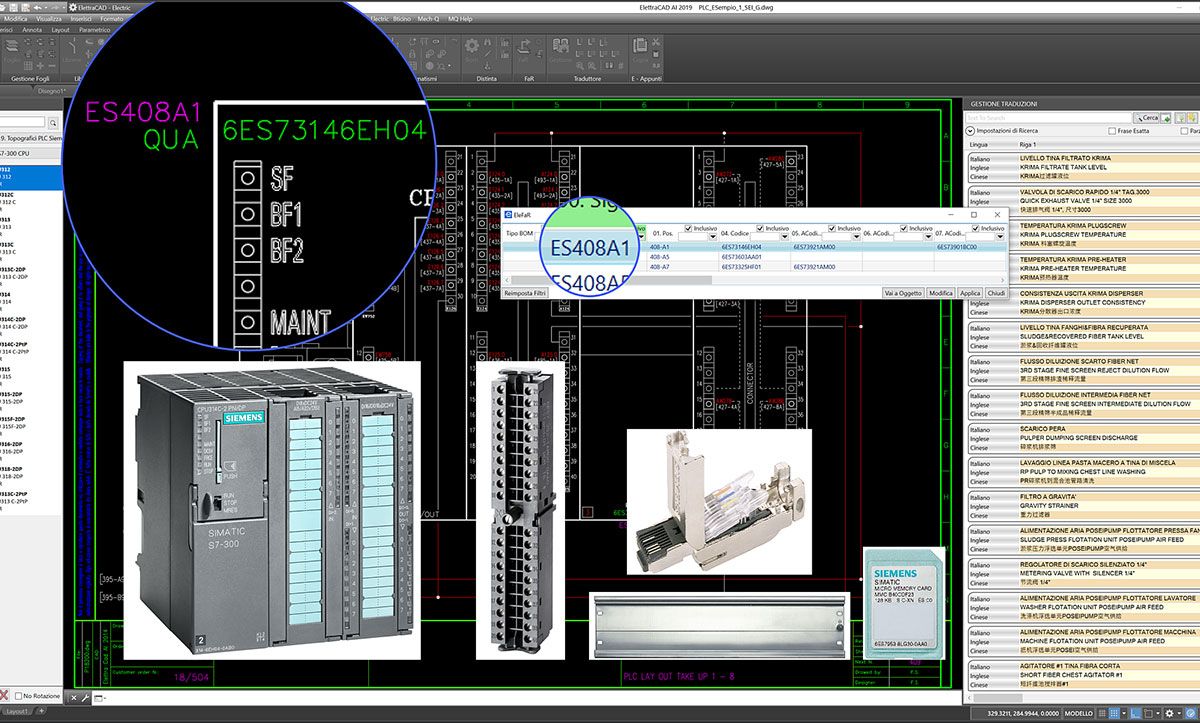This screenshot has width=1200, height=723.
Task: Select translation KRIMA FILTRATE TANK LEVEL
Action: [1065, 167]
